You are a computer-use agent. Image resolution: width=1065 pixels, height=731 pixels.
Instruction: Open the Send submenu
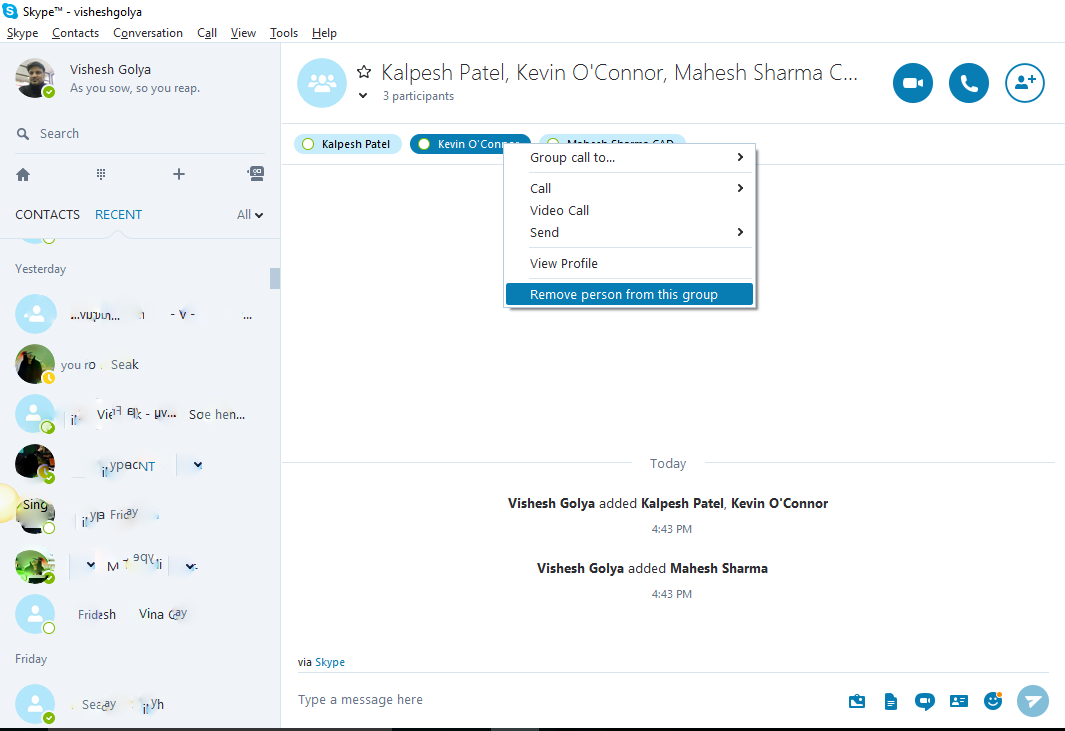tap(629, 232)
